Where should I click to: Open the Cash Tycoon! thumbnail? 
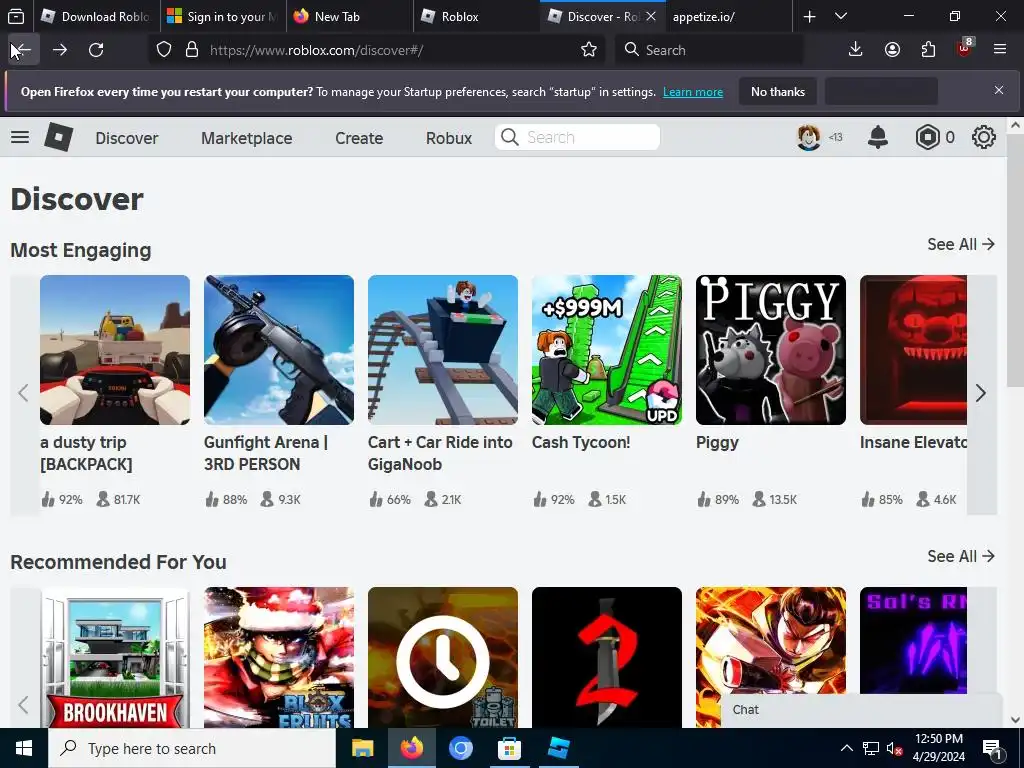tap(607, 350)
